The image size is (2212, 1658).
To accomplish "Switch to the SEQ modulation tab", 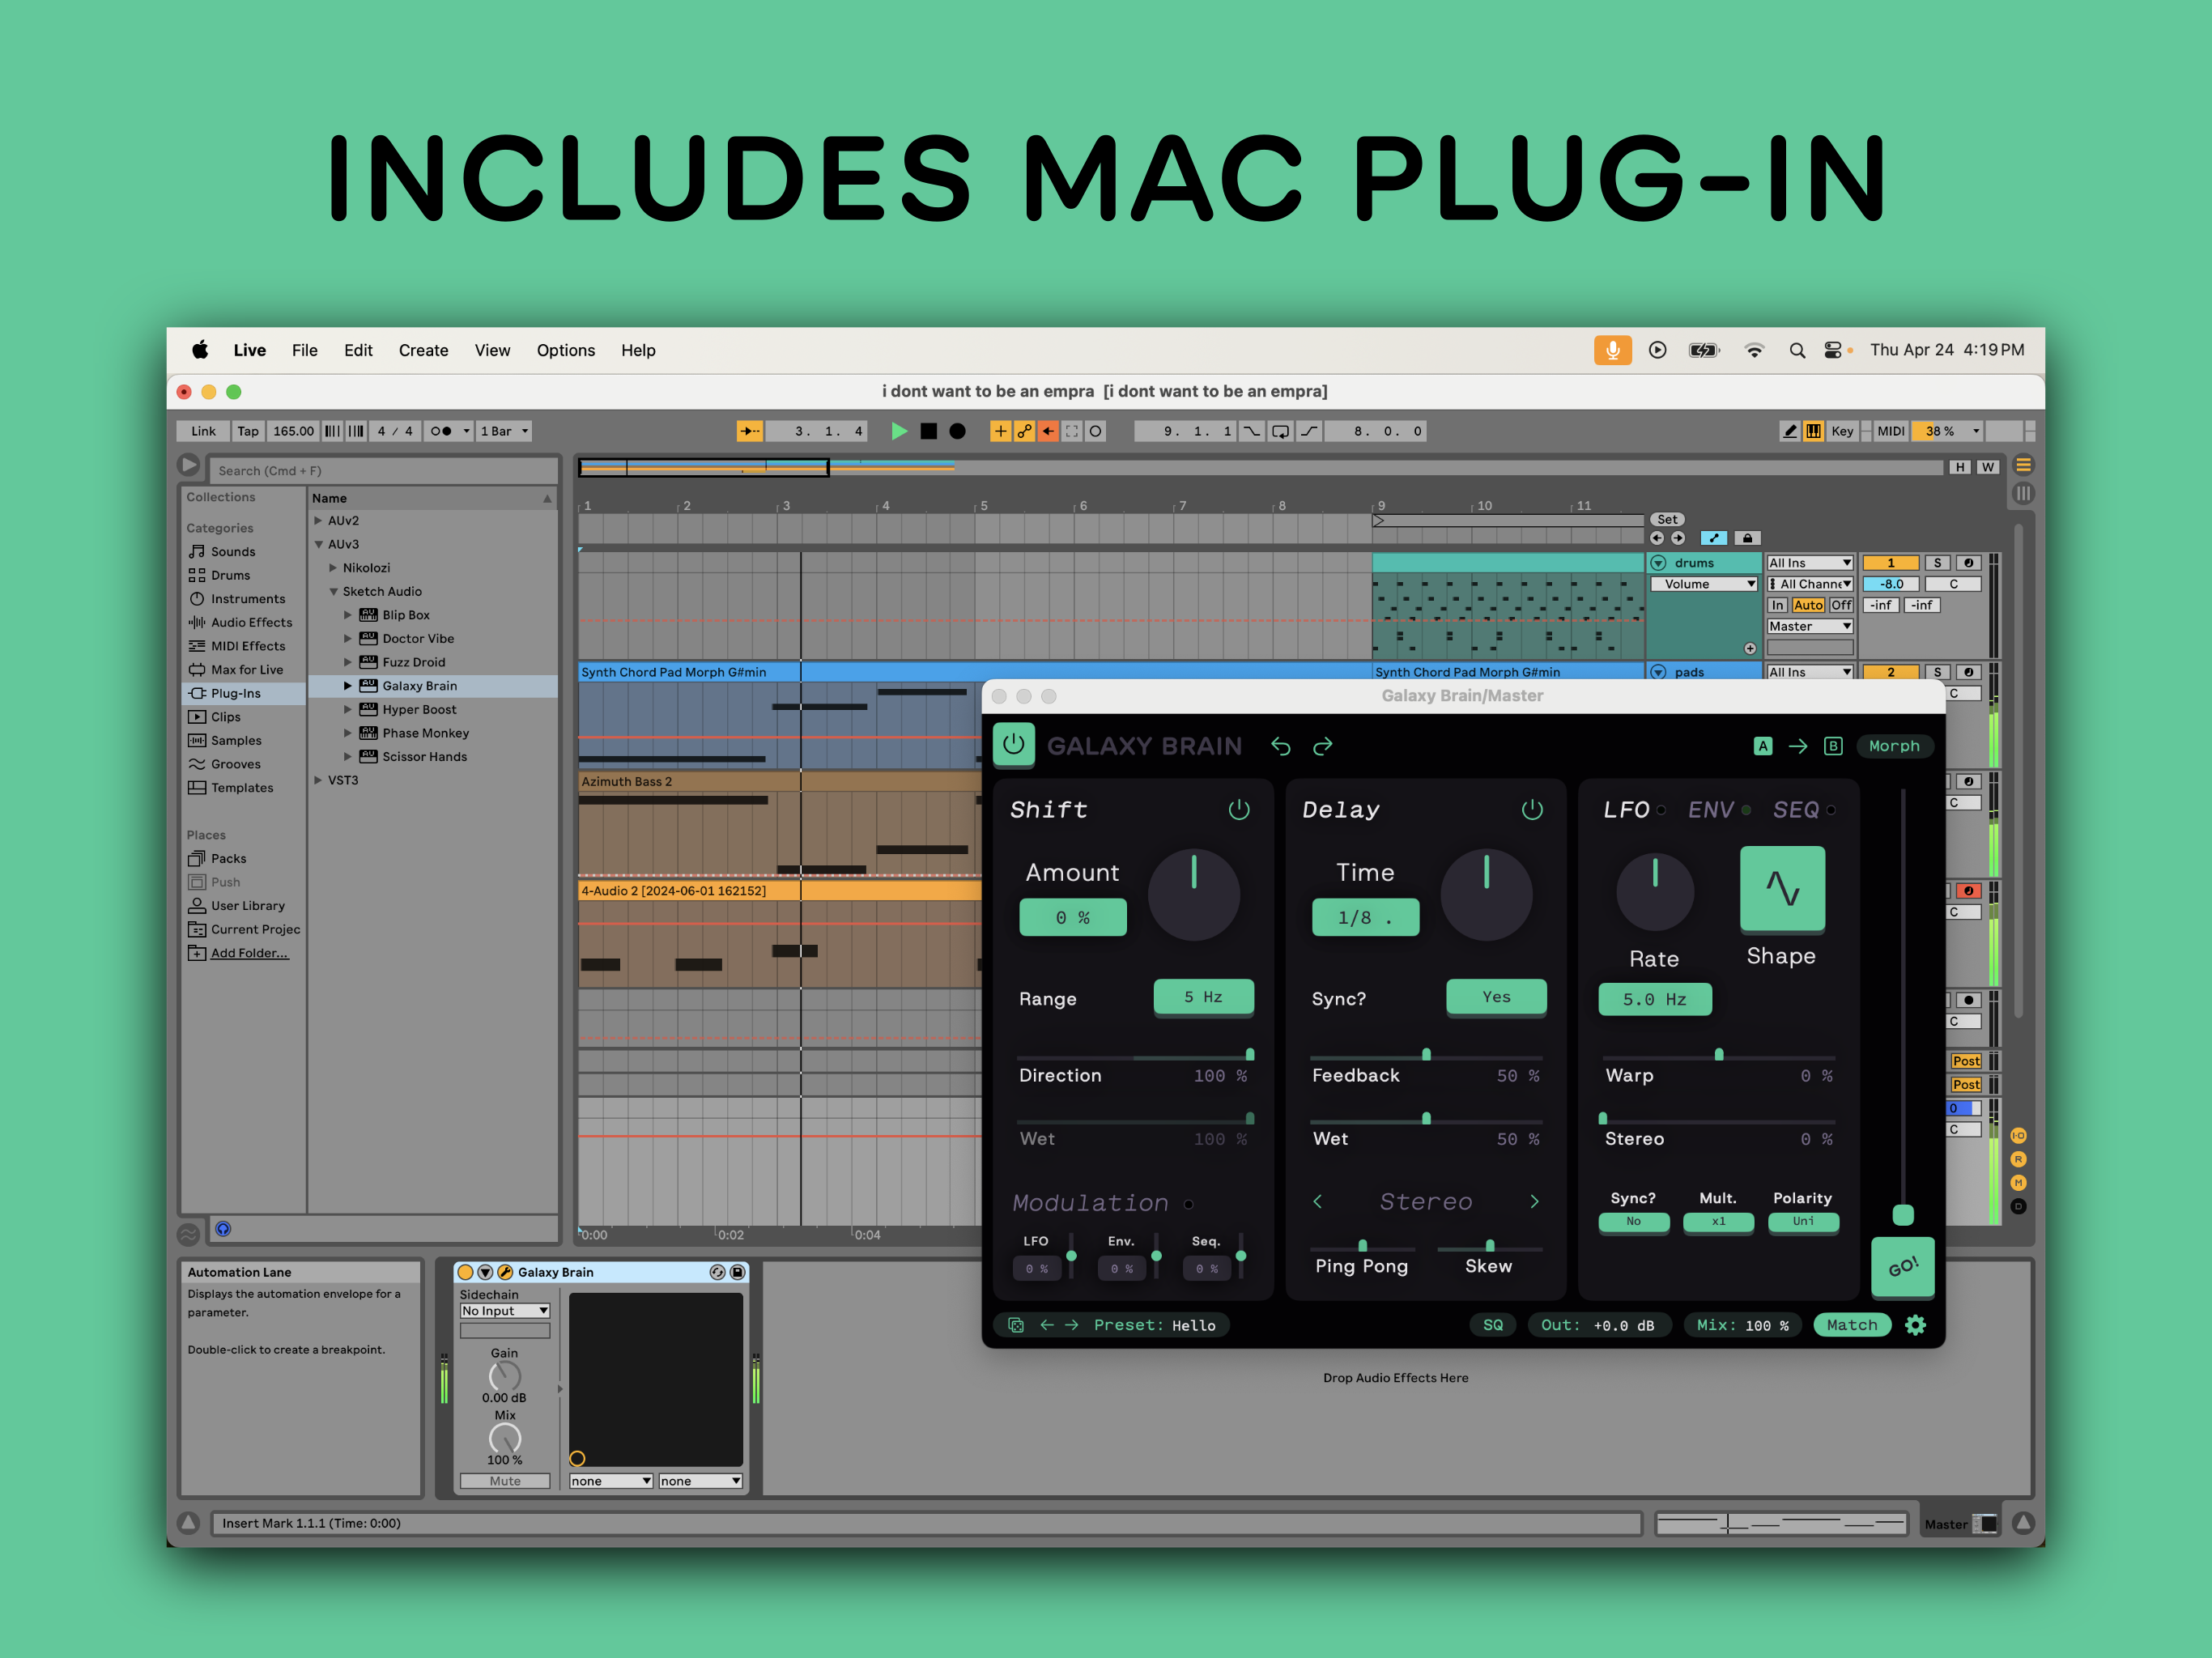I will pos(1796,810).
